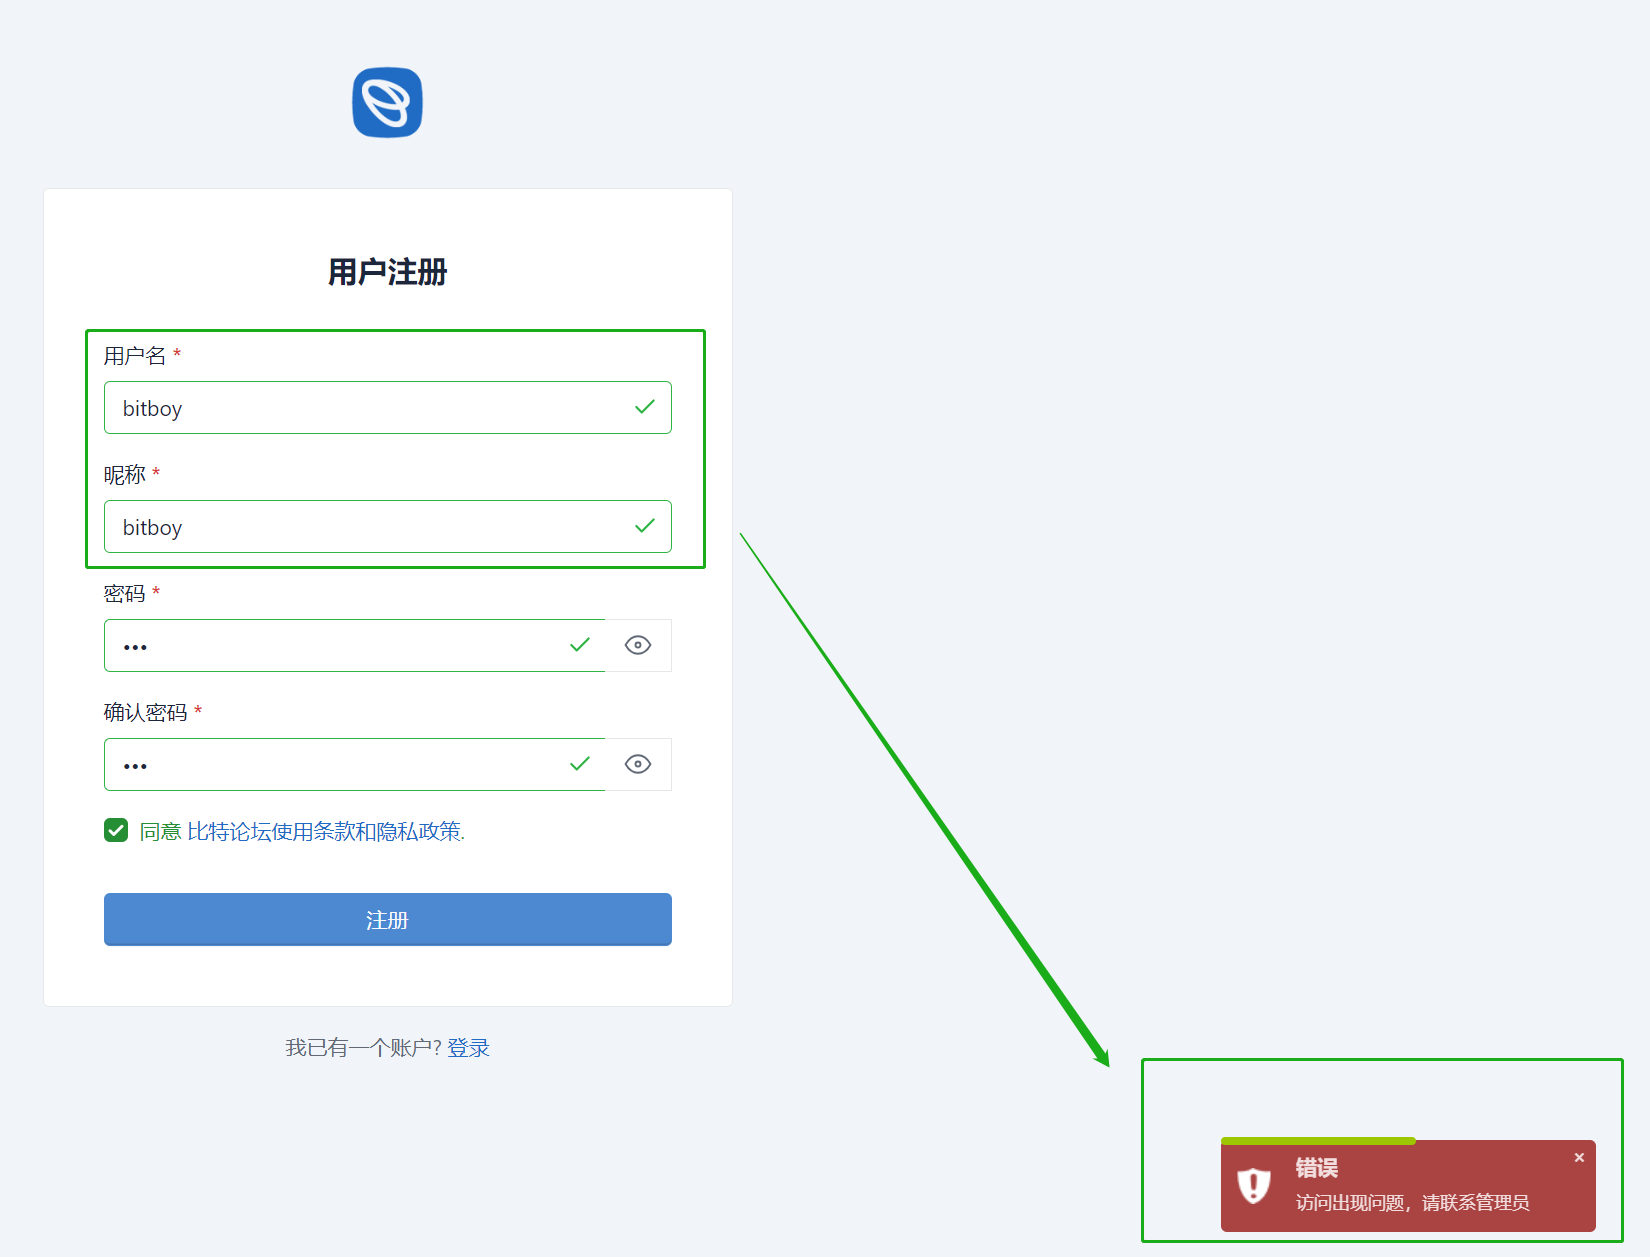The width and height of the screenshot is (1650, 1257).
Task: Click the 确认密码 field label
Action: (145, 712)
